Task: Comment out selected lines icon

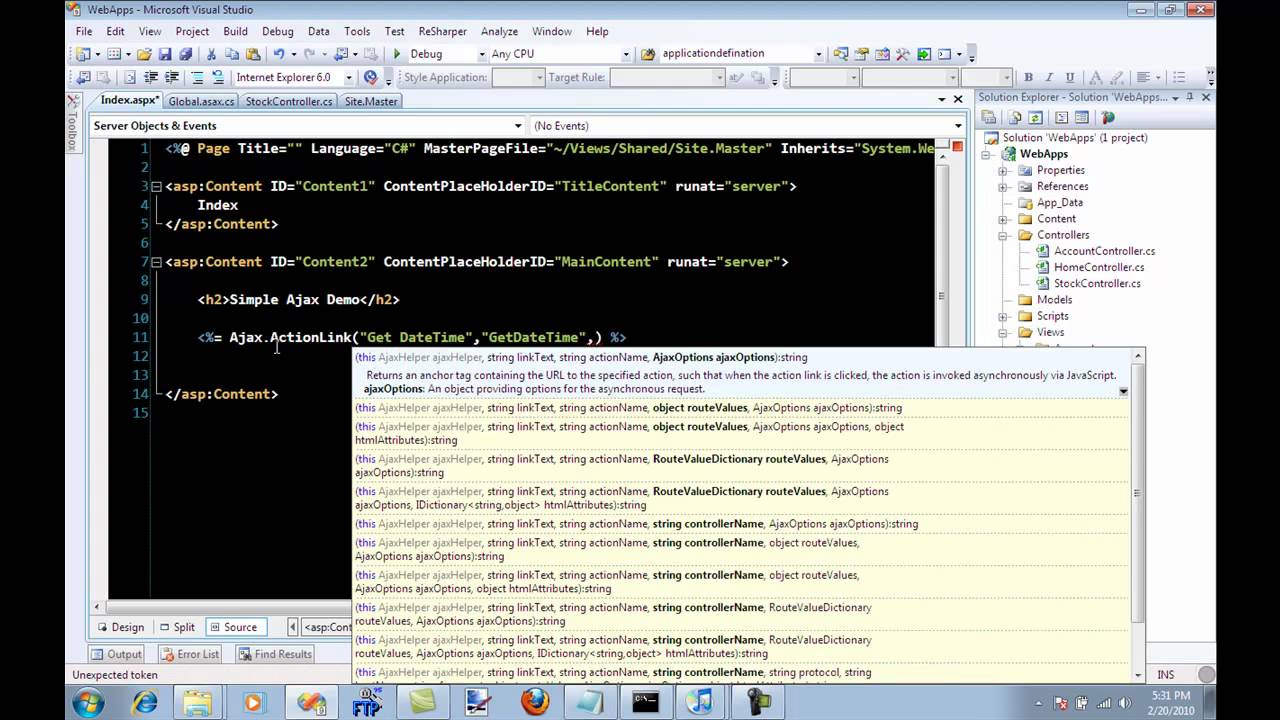Action: (x=197, y=77)
